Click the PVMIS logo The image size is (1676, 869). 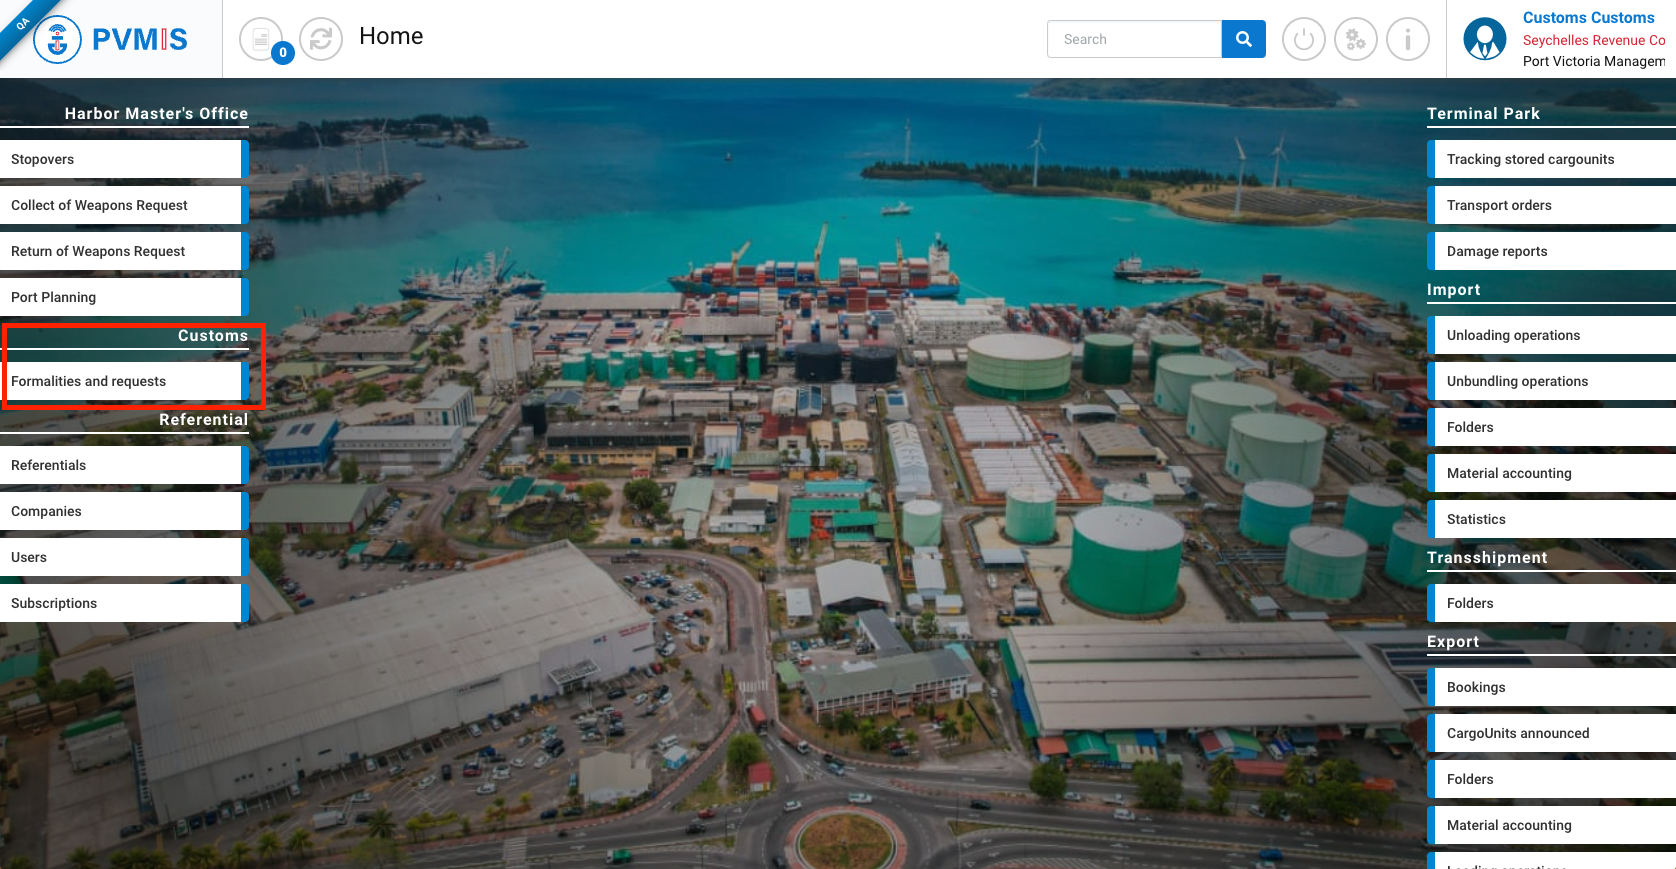(111, 40)
